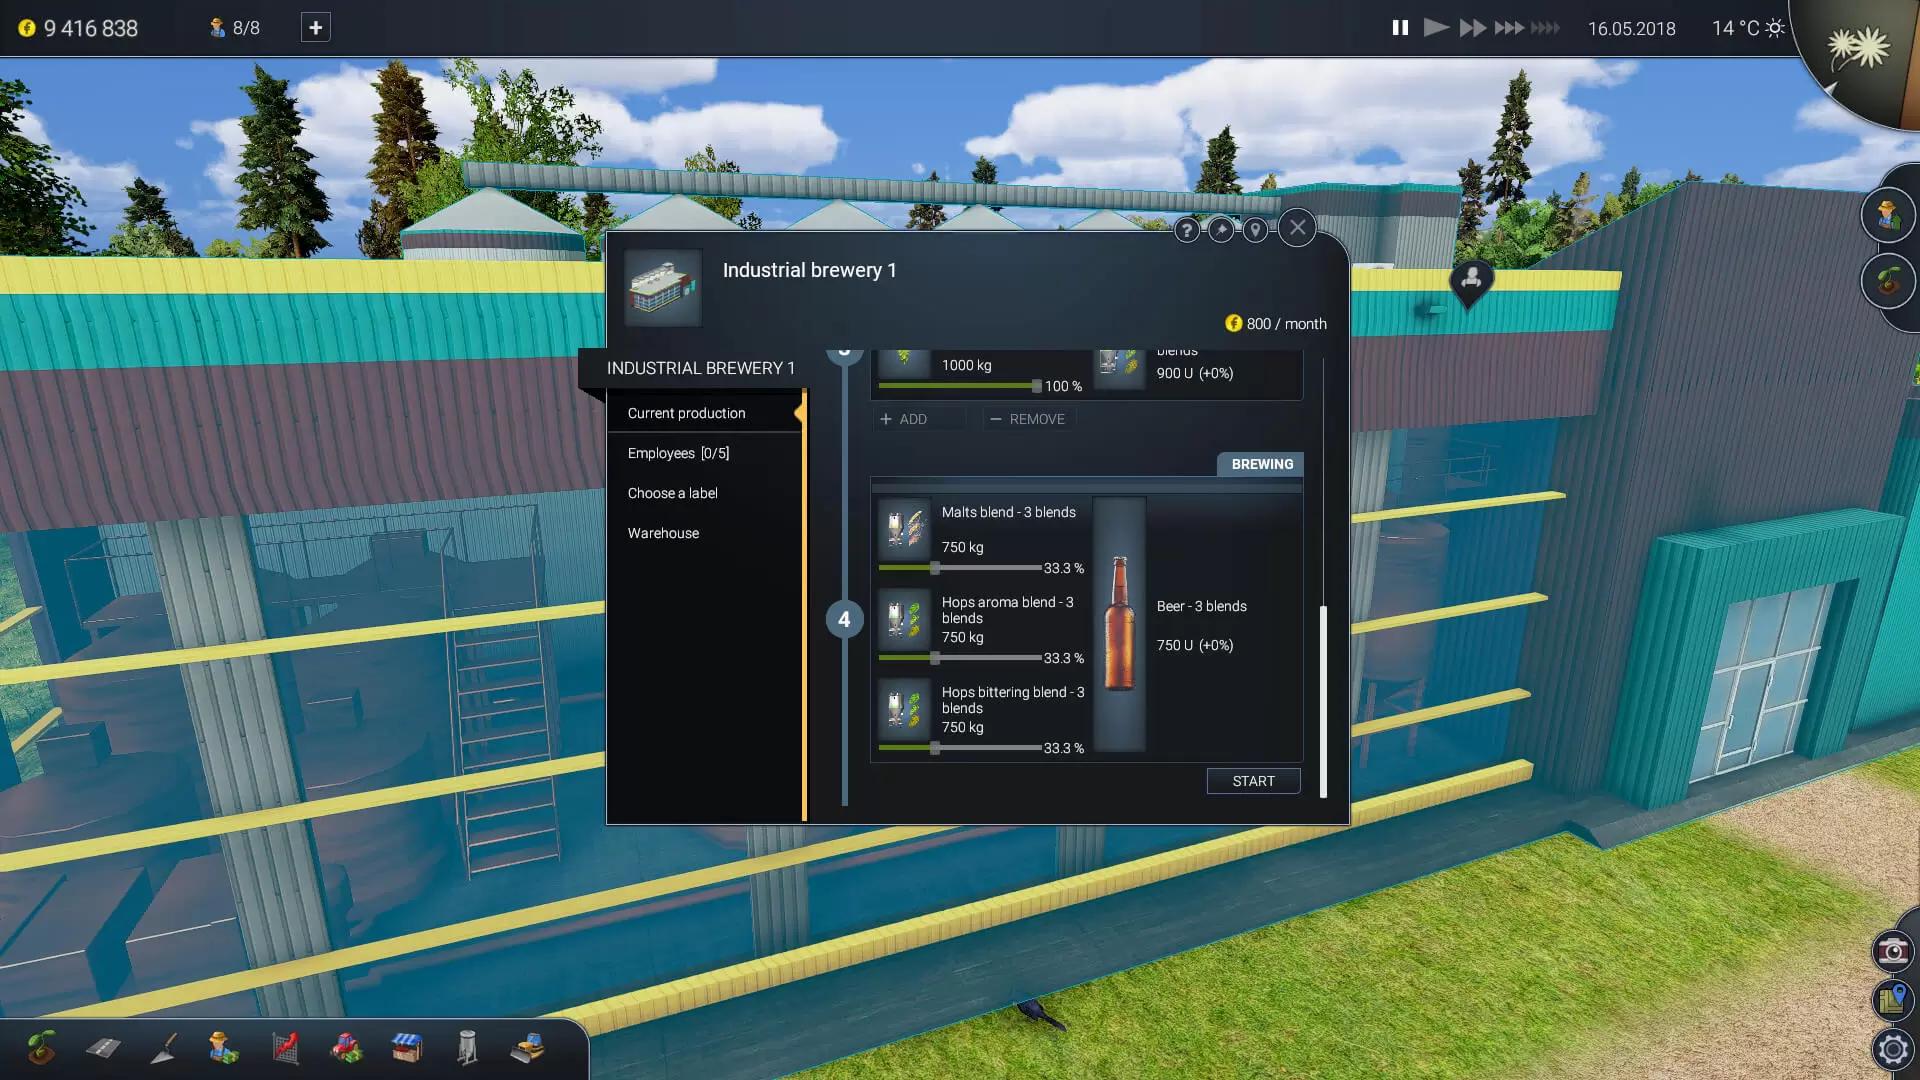Open the red statistics chart icon

tap(286, 1048)
